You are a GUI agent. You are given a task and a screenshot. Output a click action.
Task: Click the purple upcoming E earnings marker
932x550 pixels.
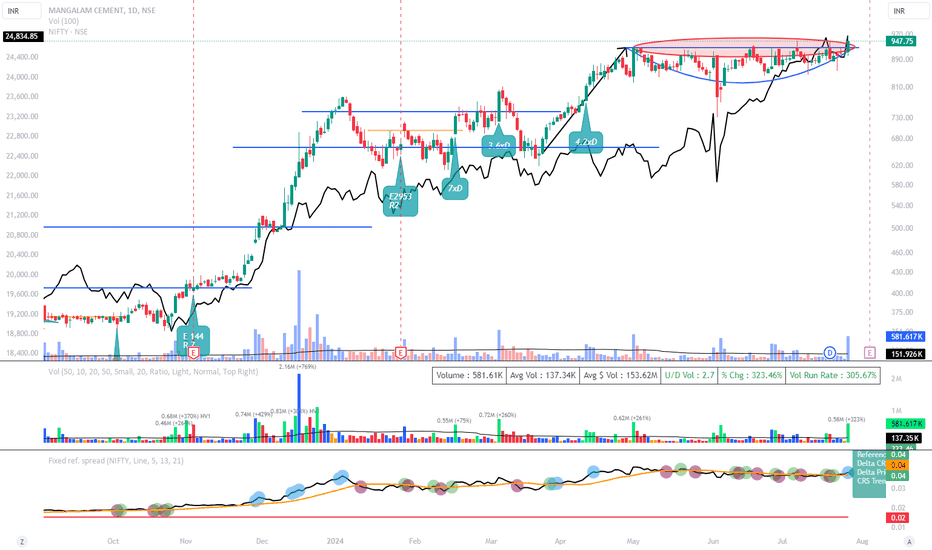[870, 353]
